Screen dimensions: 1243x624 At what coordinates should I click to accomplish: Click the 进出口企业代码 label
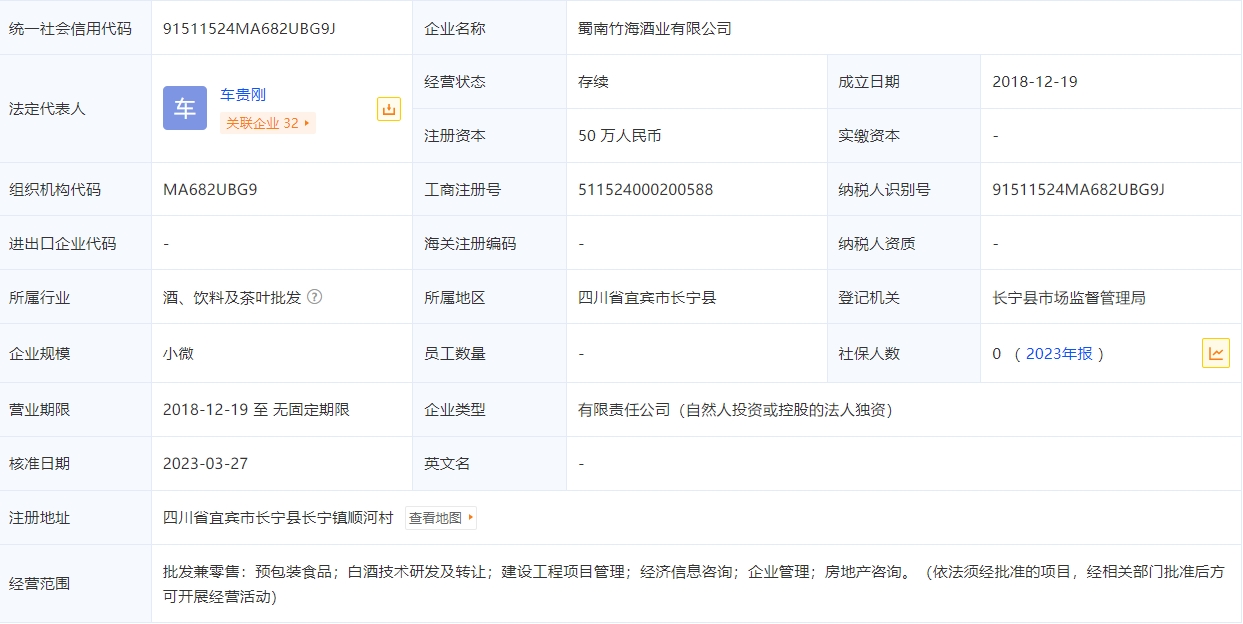click(x=62, y=244)
